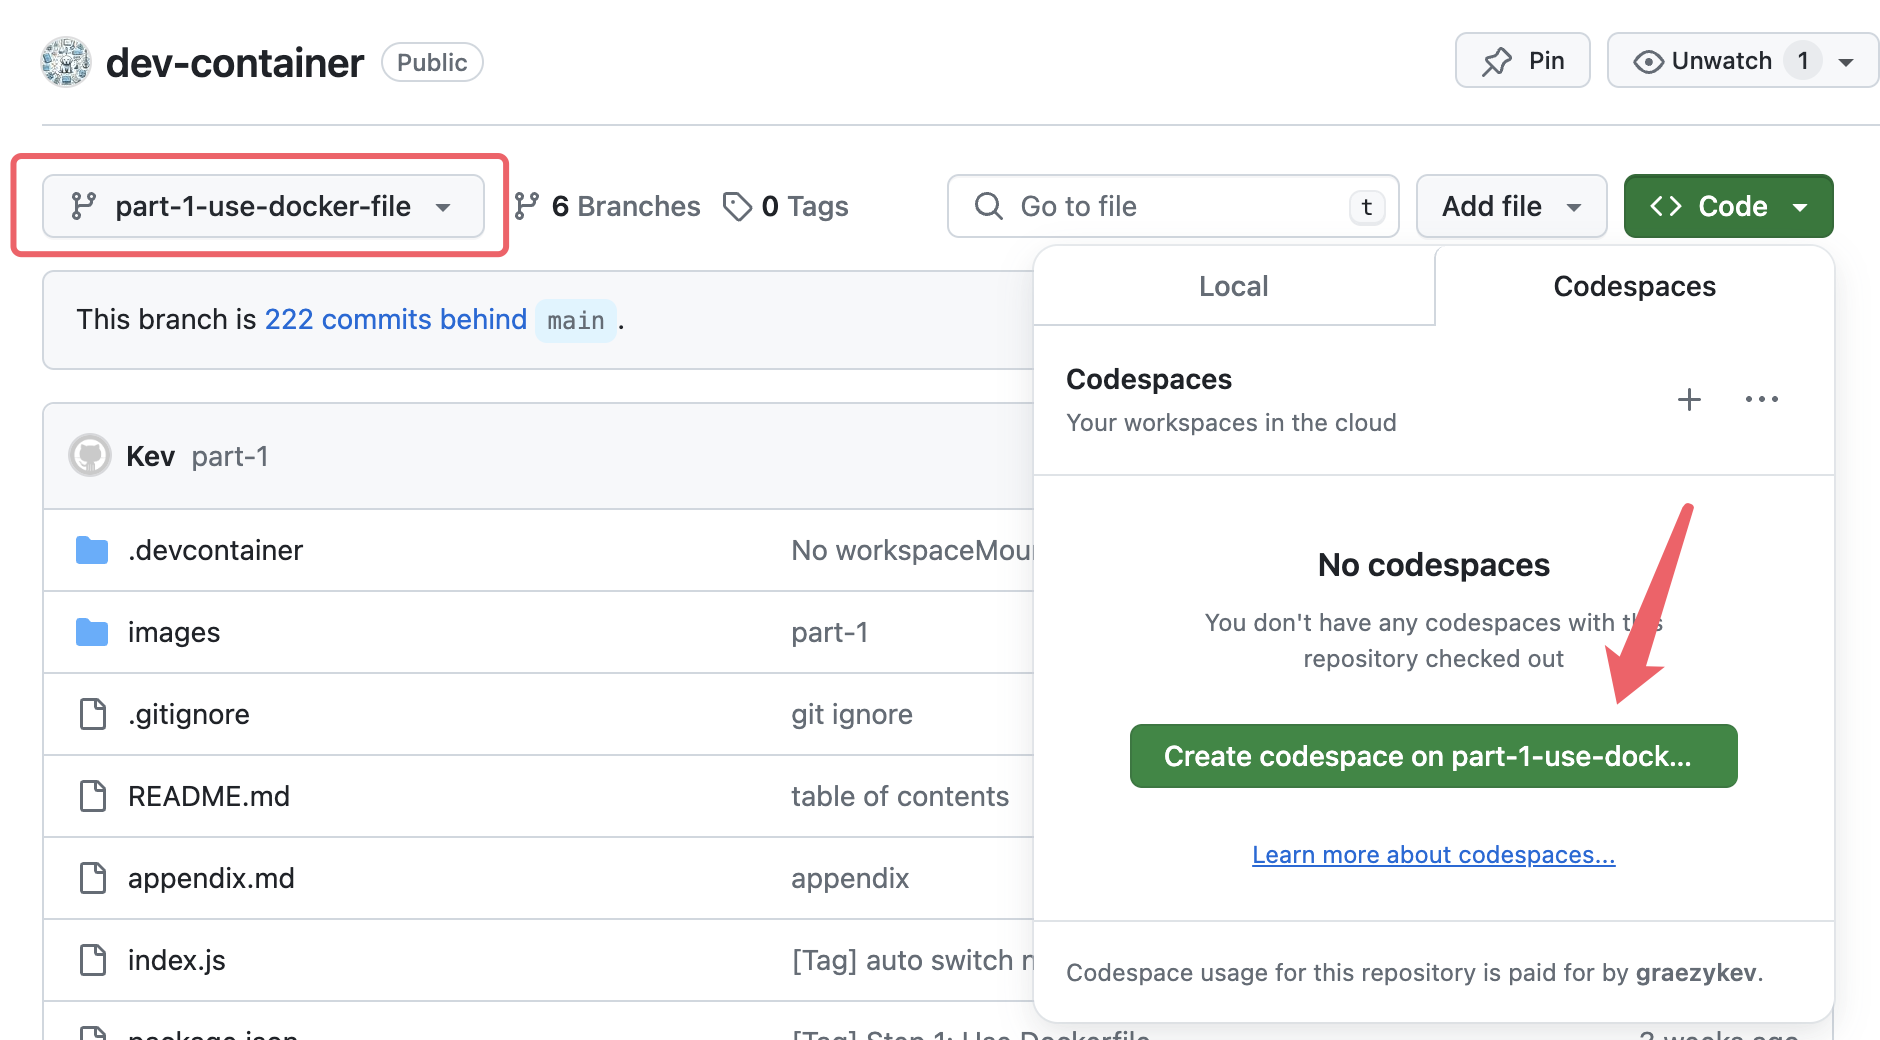The height and width of the screenshot is (1040, 1880).
Task: Click the code brackets icon in Code button
Action: pos(1666,206)
